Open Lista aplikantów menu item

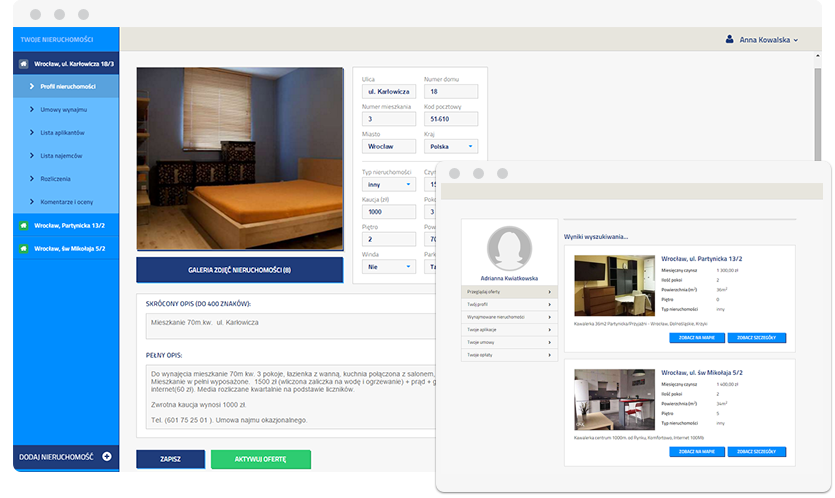[x=66, y=133]
